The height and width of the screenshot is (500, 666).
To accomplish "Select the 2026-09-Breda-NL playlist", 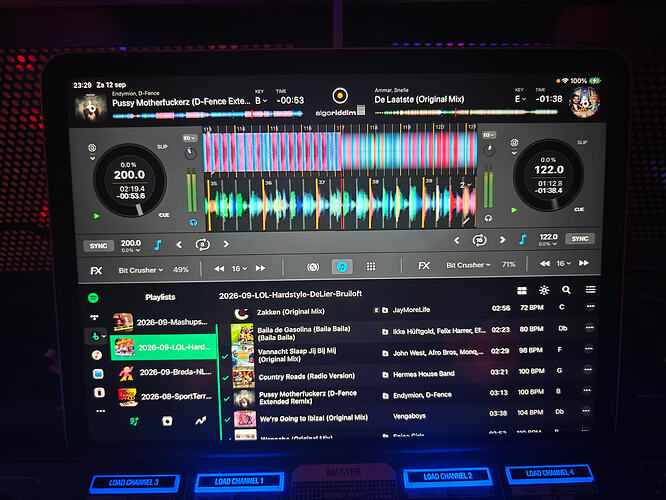I will pos(165,373).
